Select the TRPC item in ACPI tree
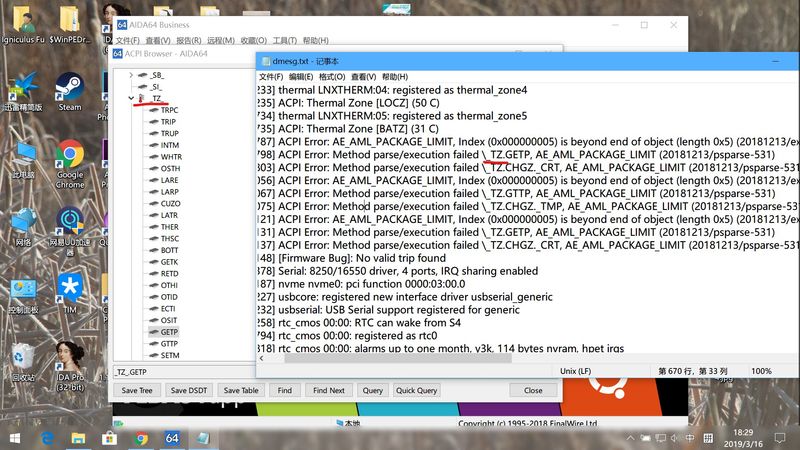The image size is (800, 450). coord(169,110)
